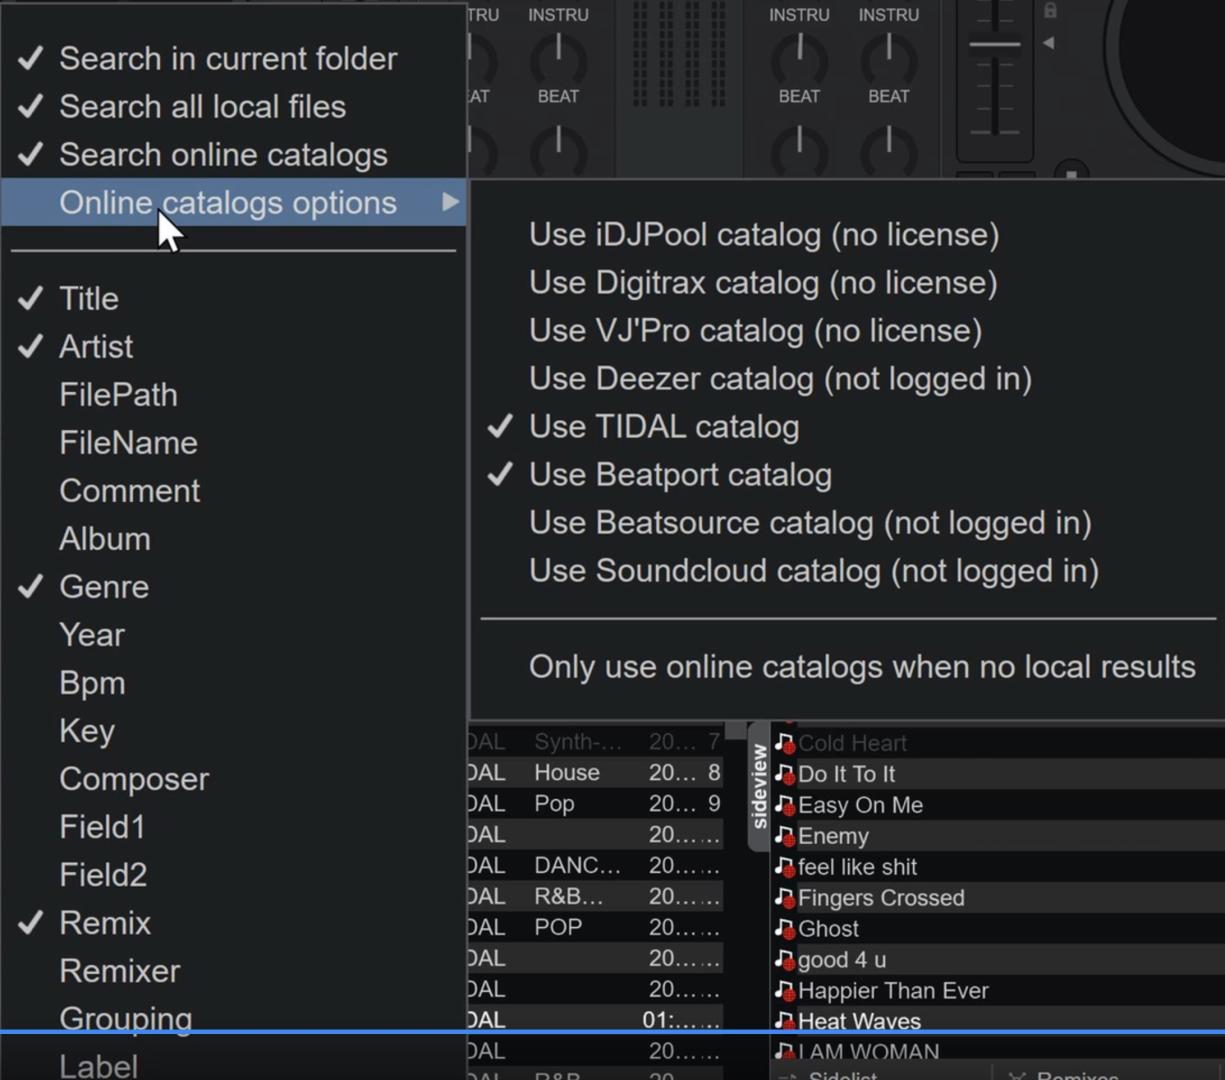Uncheck the Genre search field

pos(233,587)
